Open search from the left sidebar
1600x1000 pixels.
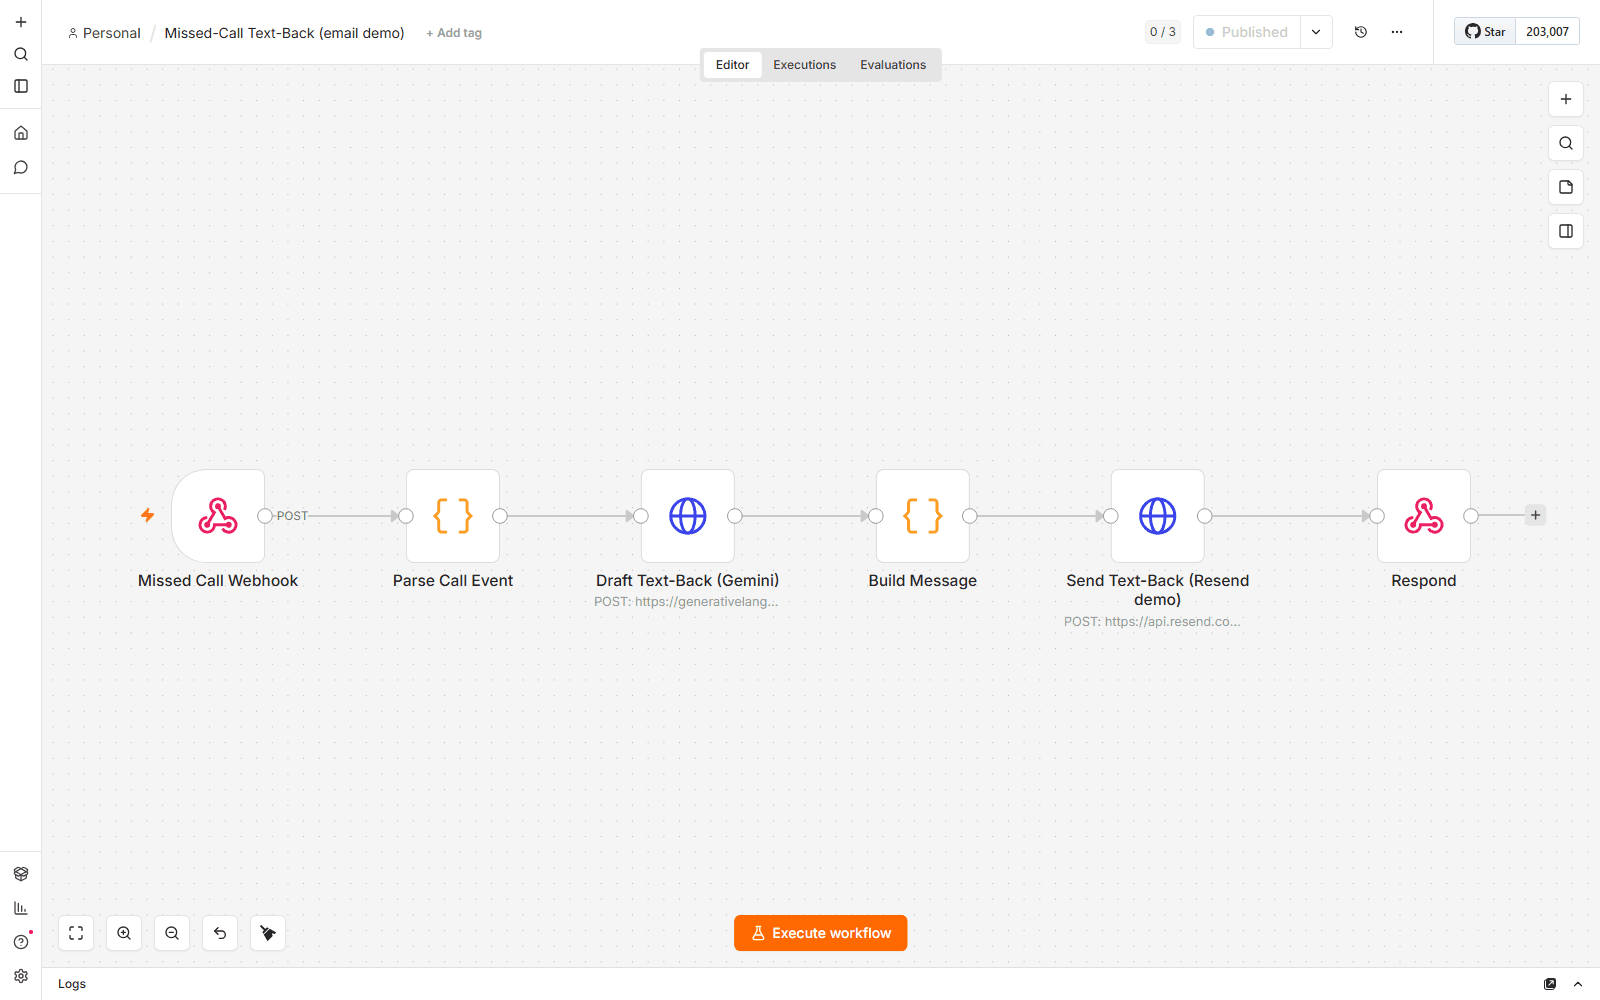(x=21, y=54)
